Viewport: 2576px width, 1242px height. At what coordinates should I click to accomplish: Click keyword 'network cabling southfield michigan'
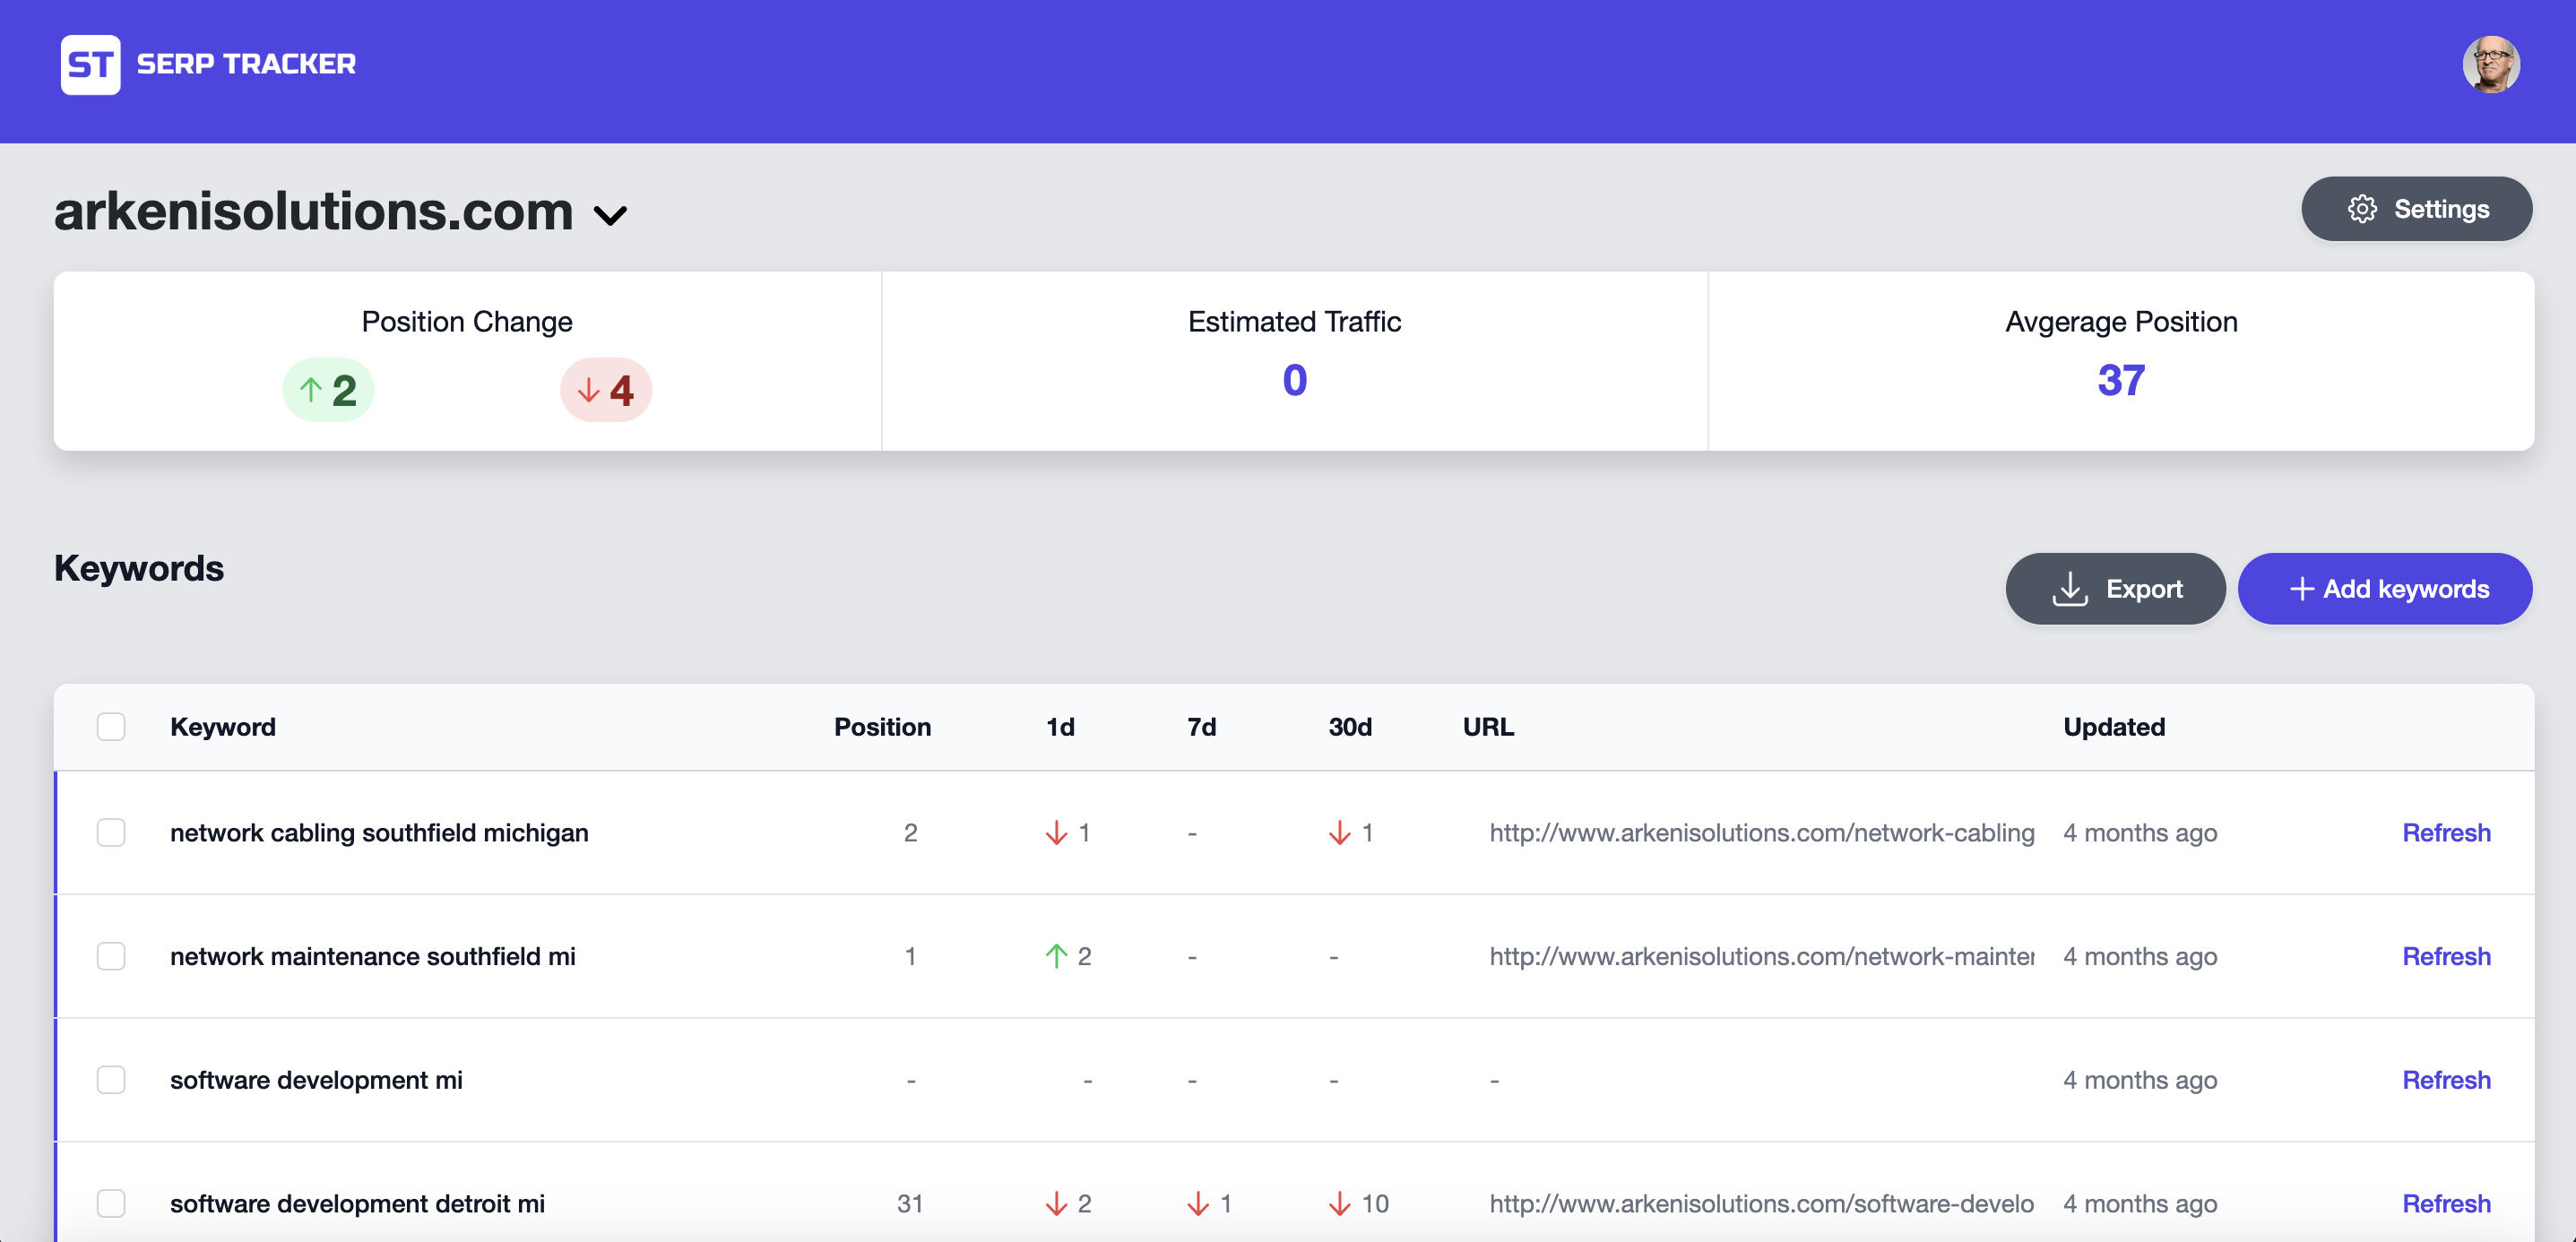pyautogui.click(x=379, y=833)
